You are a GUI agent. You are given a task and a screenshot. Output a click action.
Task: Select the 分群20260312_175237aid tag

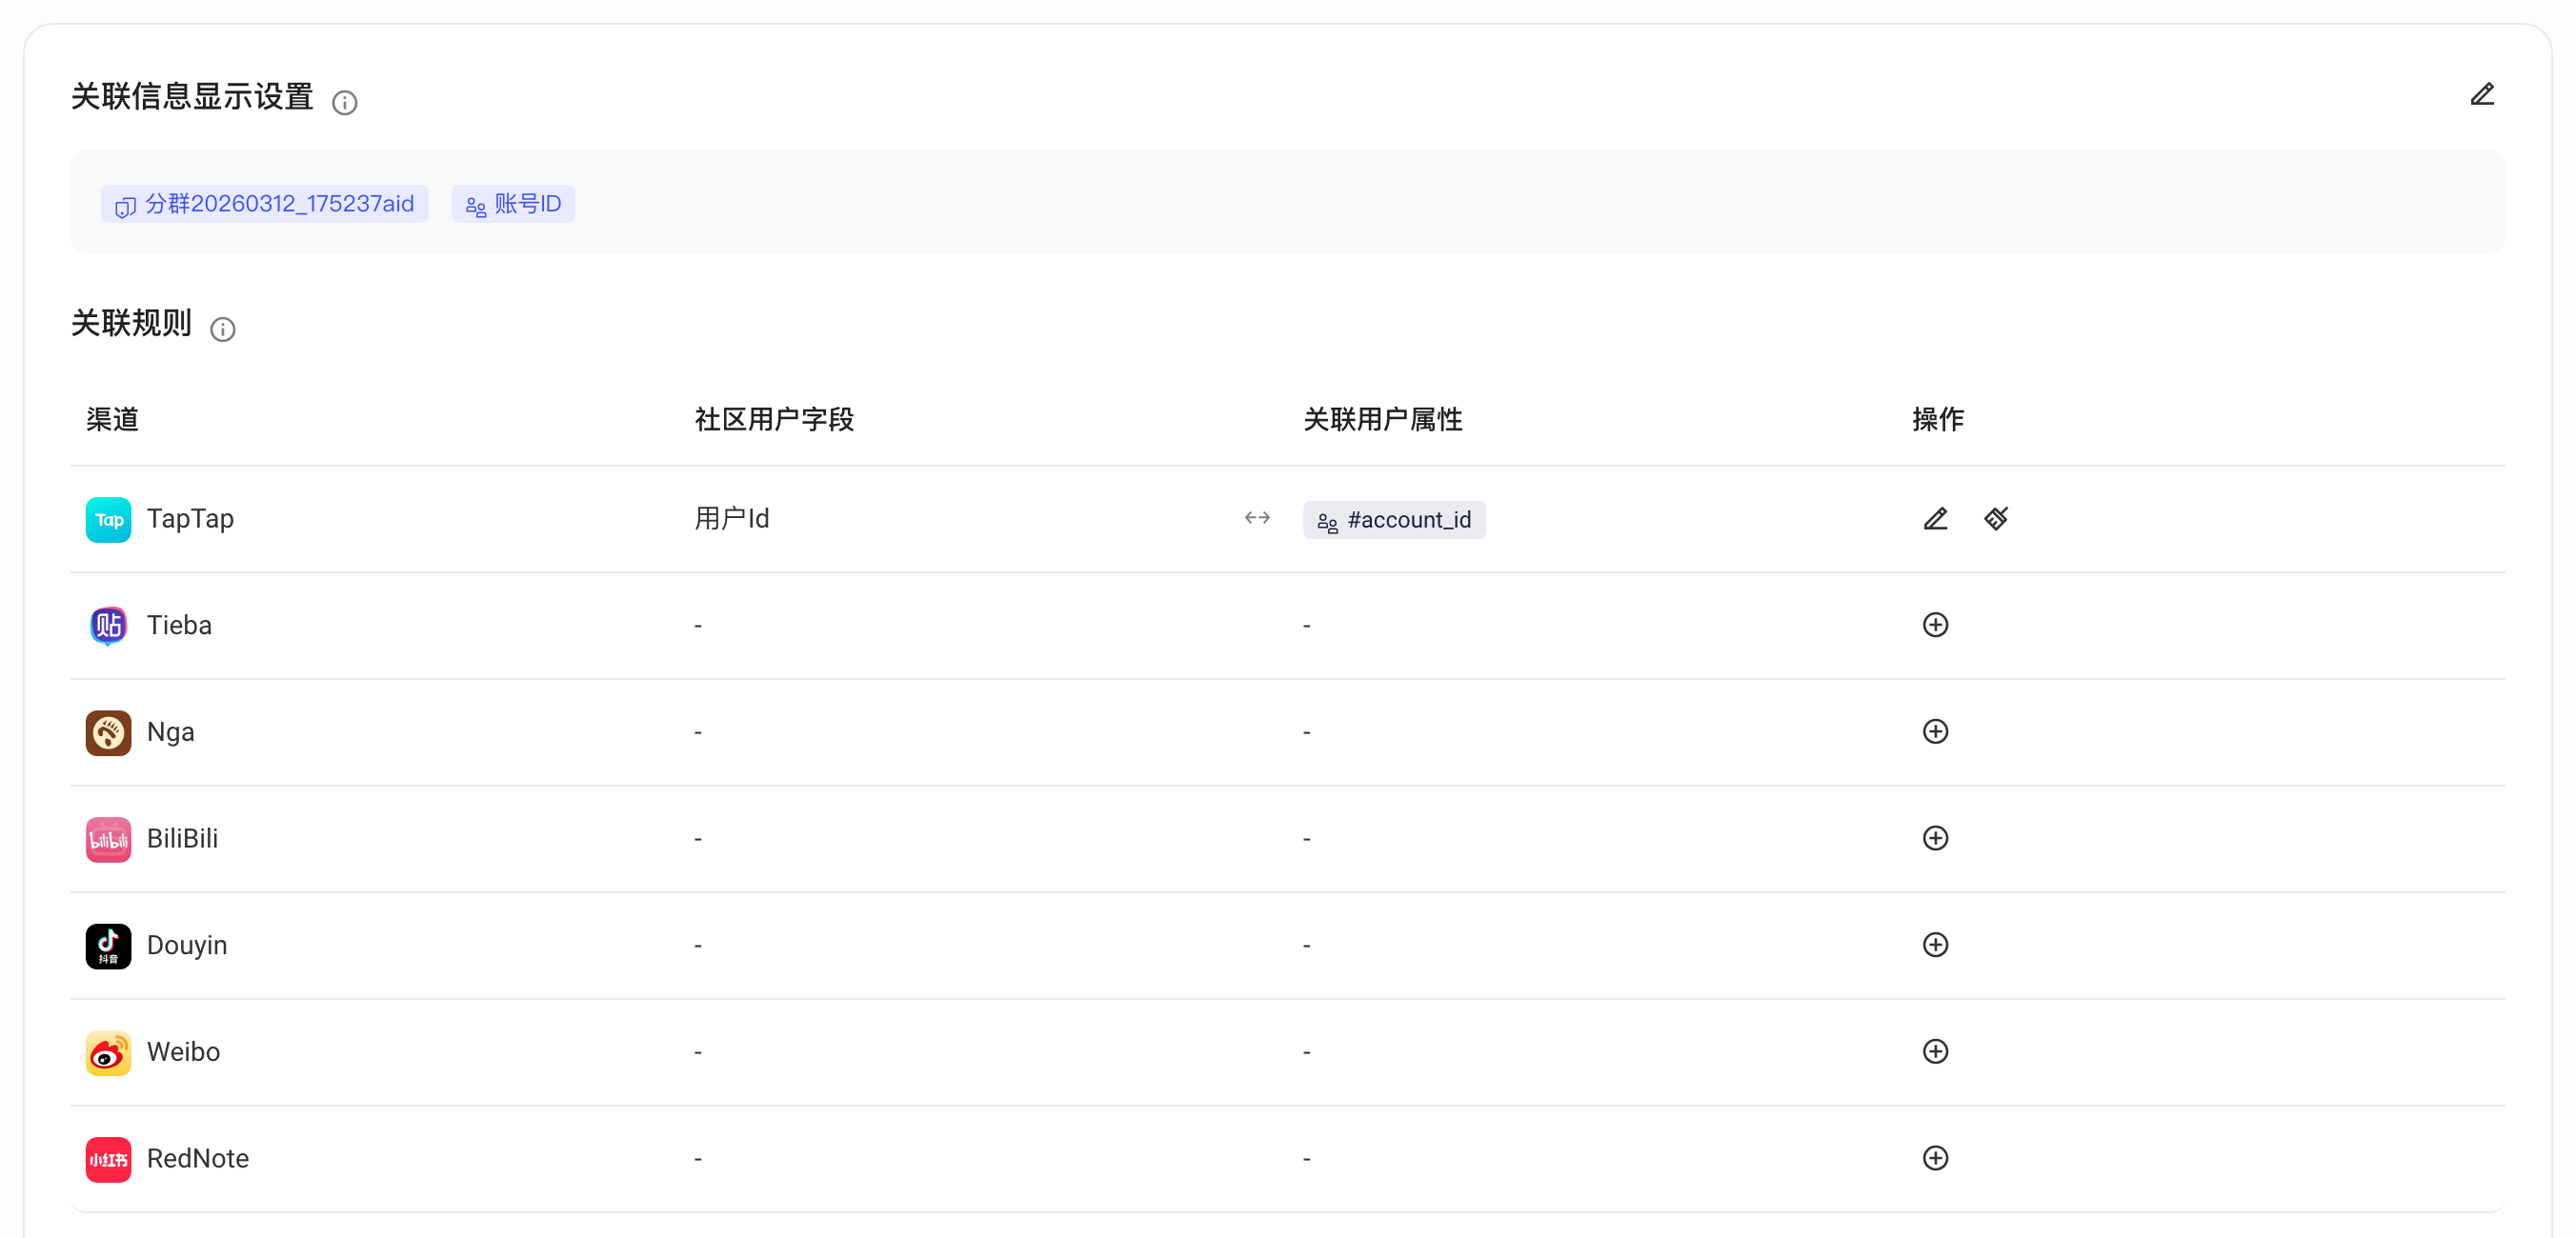[265, 204]
